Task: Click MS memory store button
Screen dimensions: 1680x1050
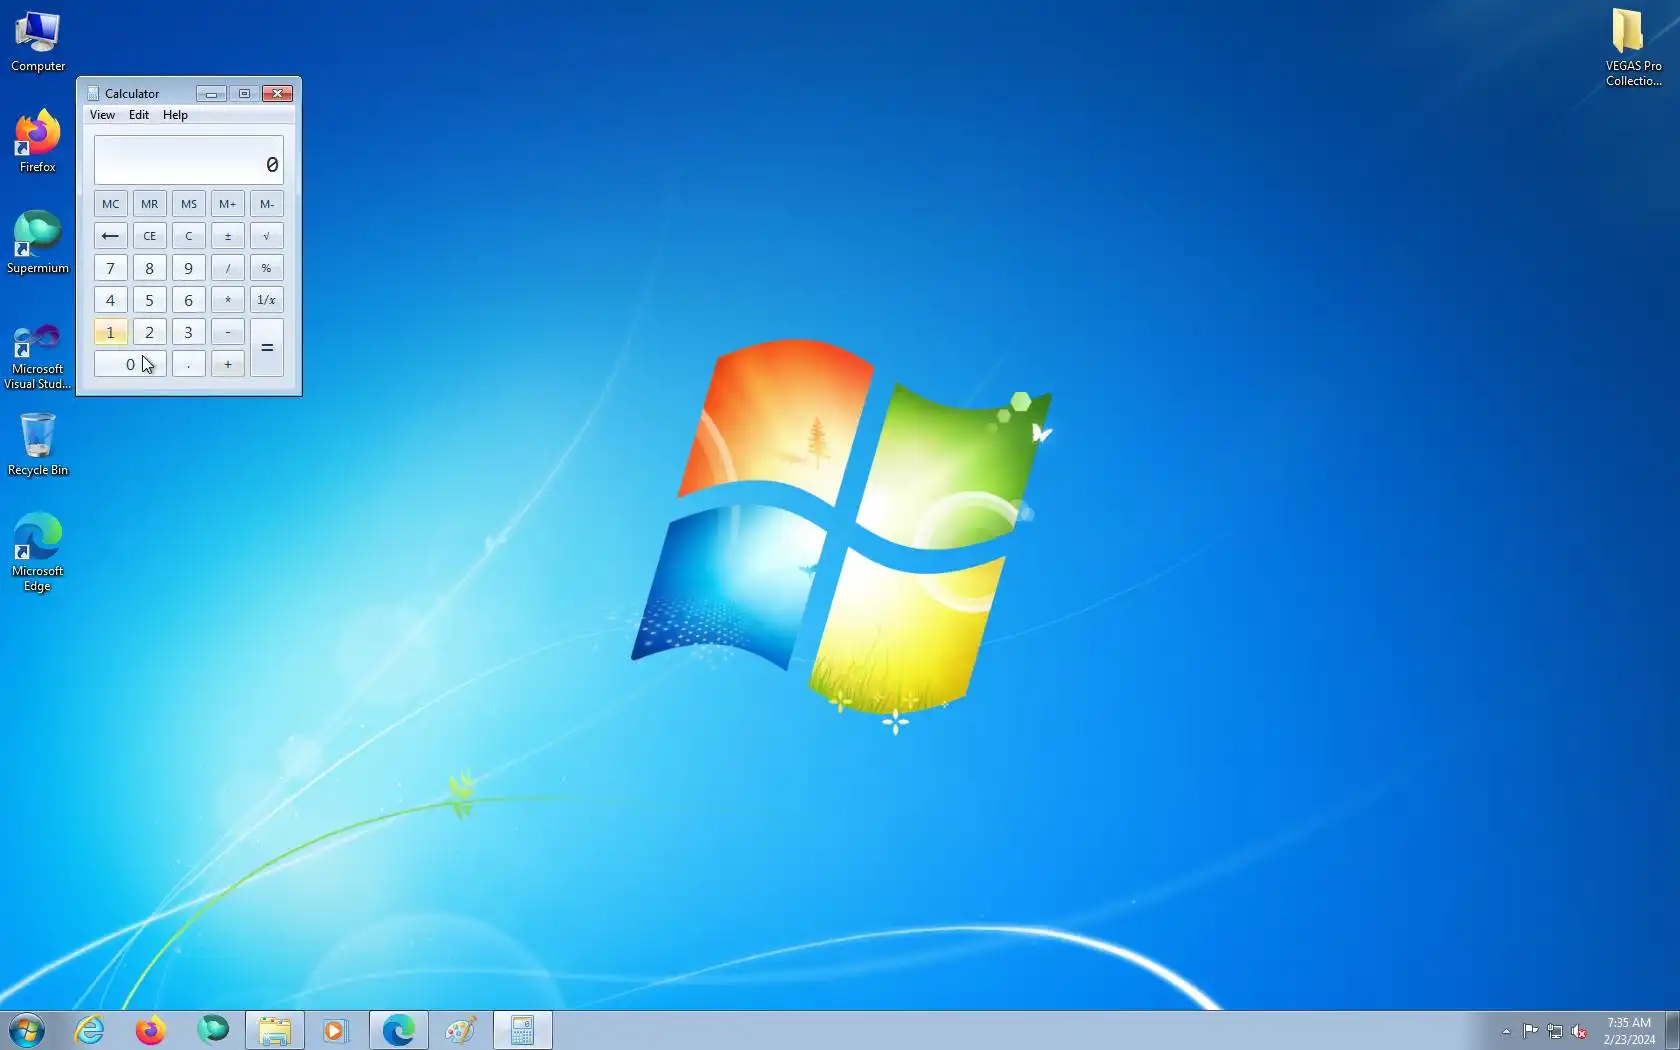Action: (188, 204)
